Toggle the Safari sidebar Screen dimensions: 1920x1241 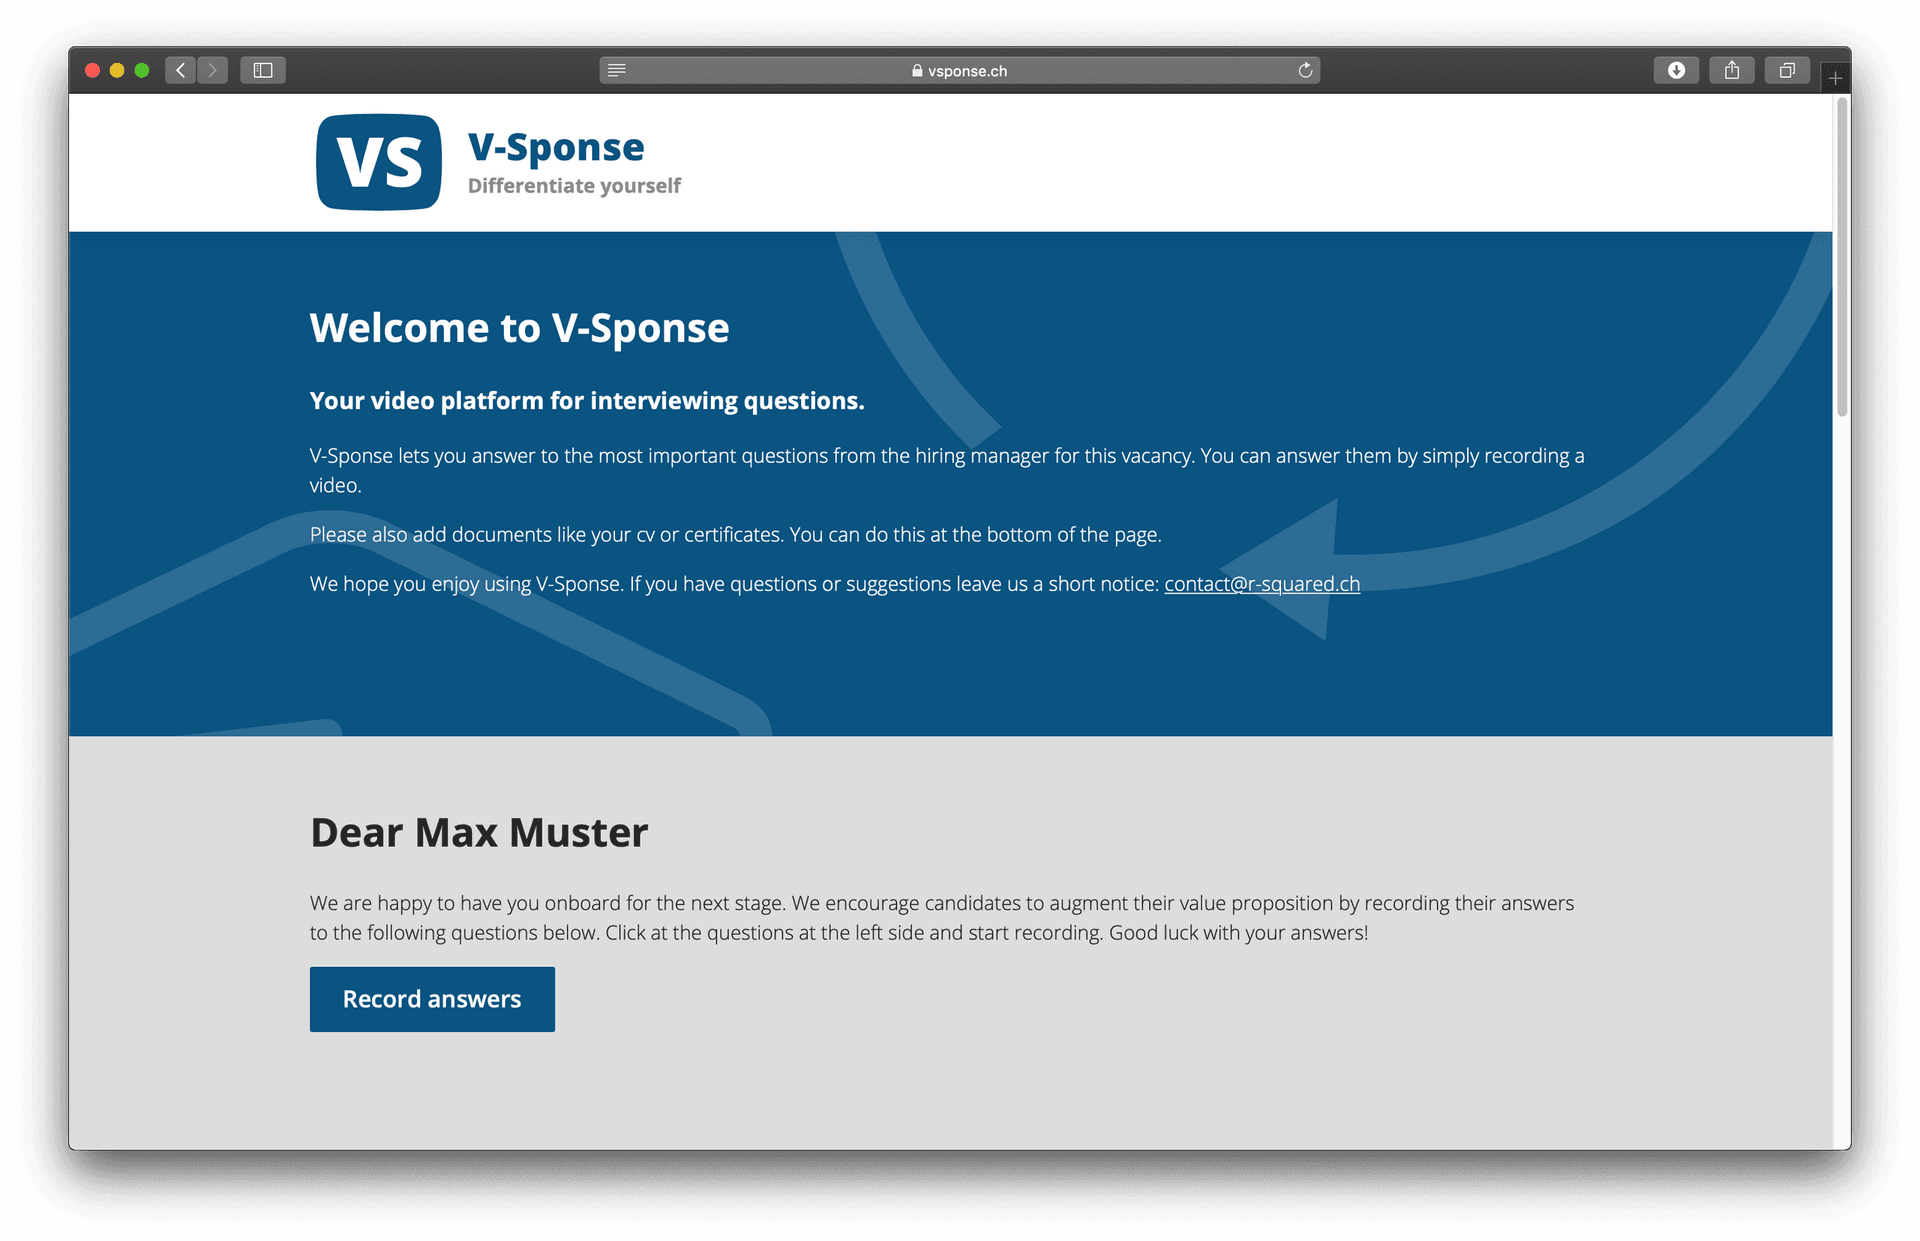tap(263, 70)
